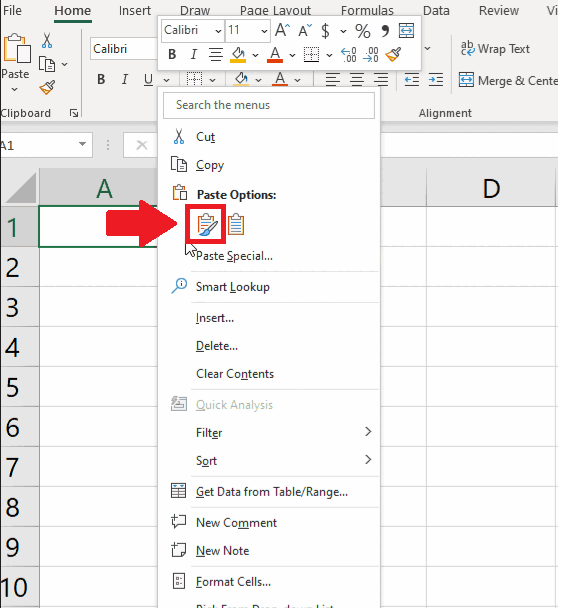Click the Search the menus field
The height and width of the screenshot is (608, 565).
(269, 105)
